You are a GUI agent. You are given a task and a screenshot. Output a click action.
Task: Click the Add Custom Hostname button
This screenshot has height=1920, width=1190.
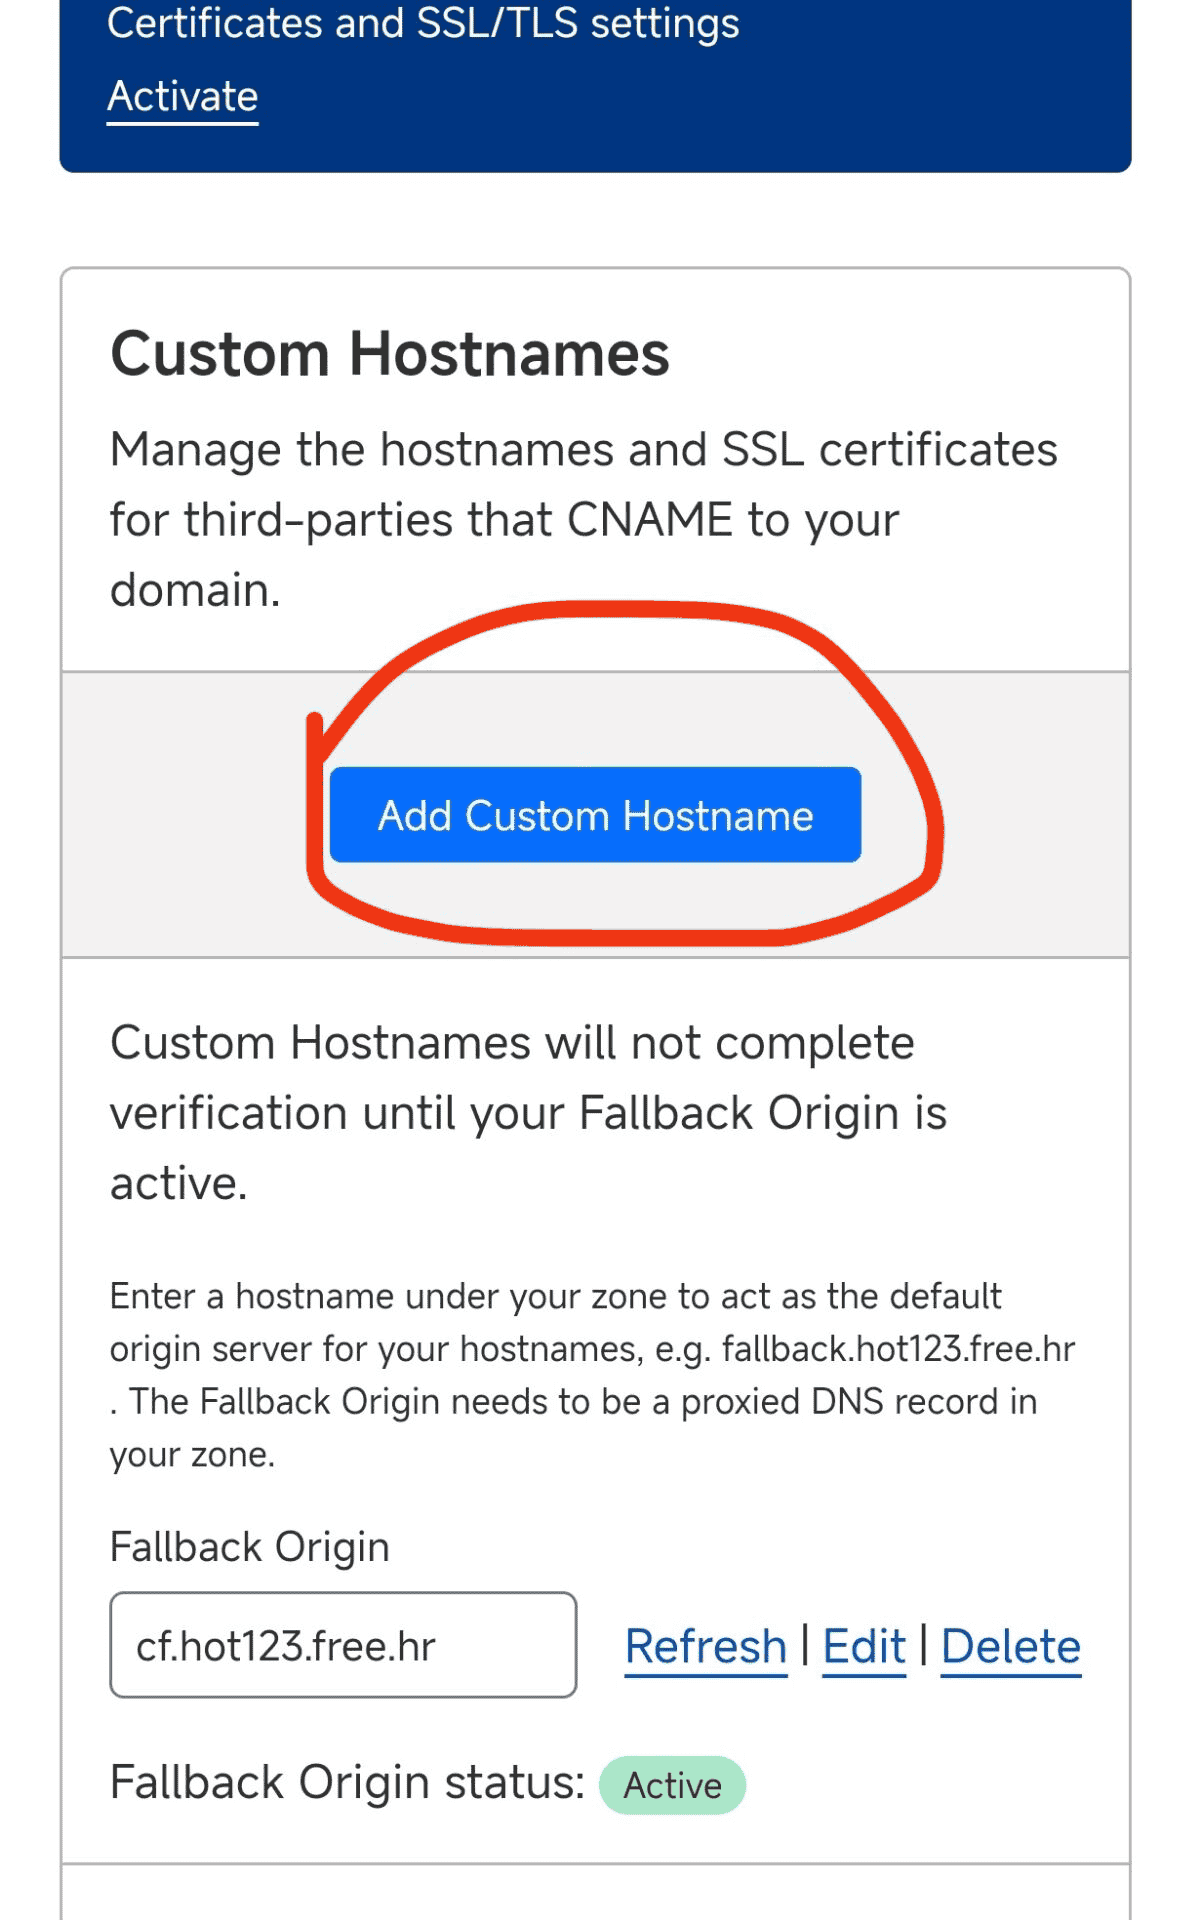pyautogui.click(x=595, y=815)
